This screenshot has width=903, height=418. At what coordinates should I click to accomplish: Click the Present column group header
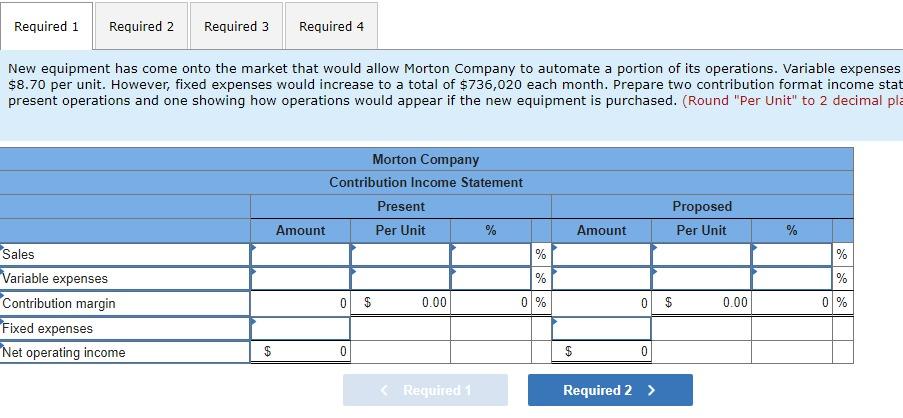click(x=401, y=206)
